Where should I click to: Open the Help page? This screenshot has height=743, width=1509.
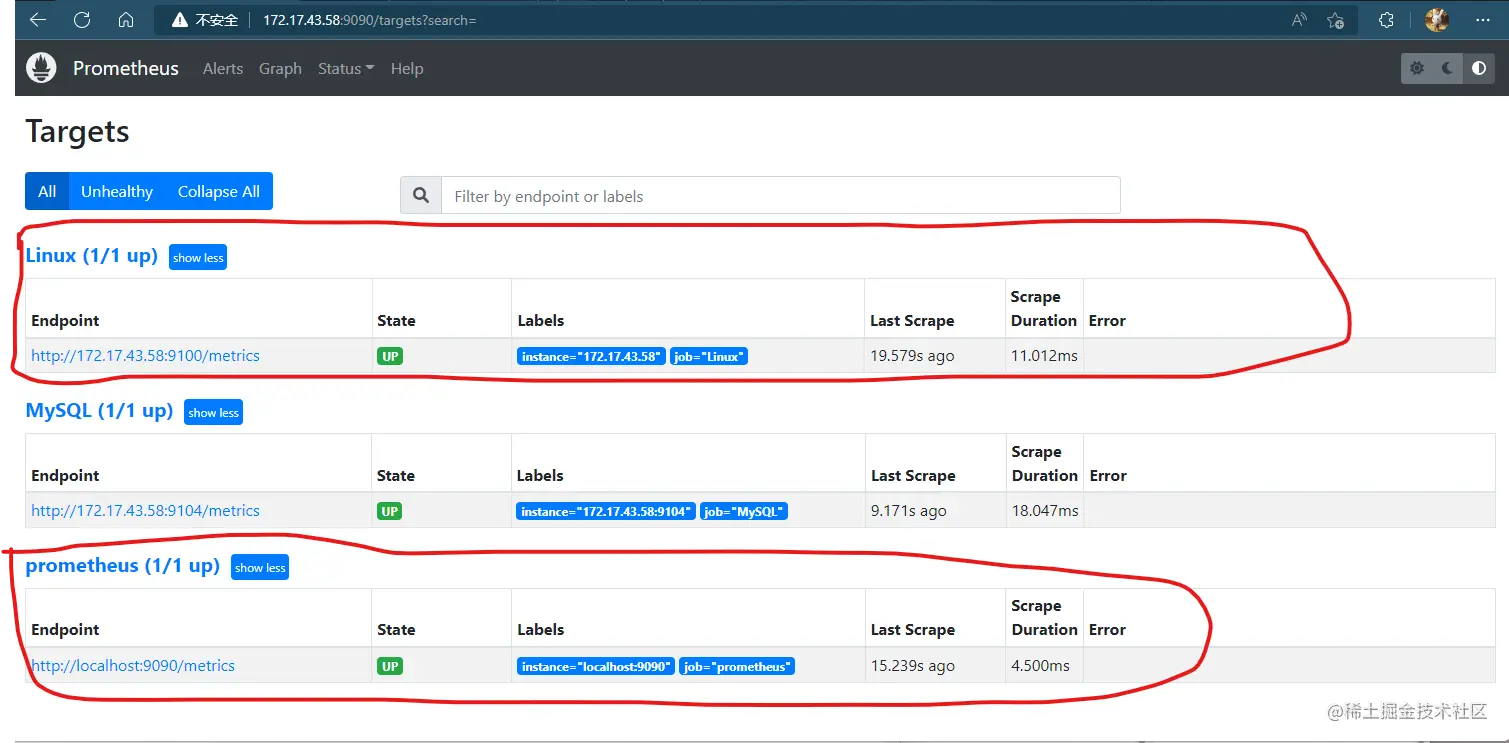pos(407,68)
